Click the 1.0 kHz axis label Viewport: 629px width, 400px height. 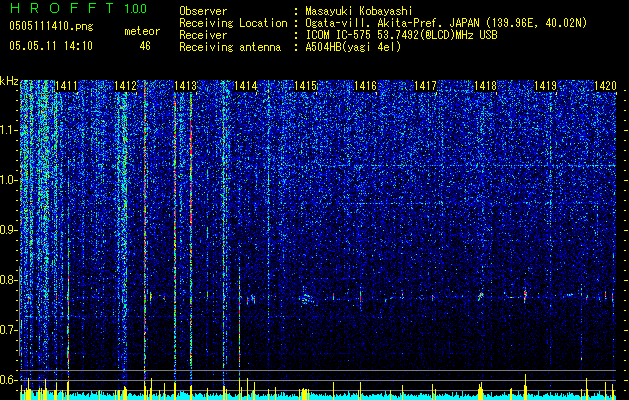[8, 181]
